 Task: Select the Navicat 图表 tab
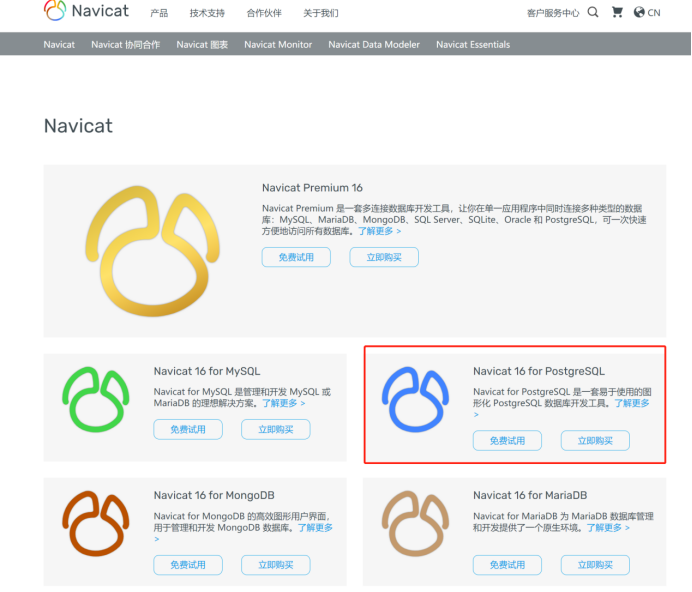[202, 45]
